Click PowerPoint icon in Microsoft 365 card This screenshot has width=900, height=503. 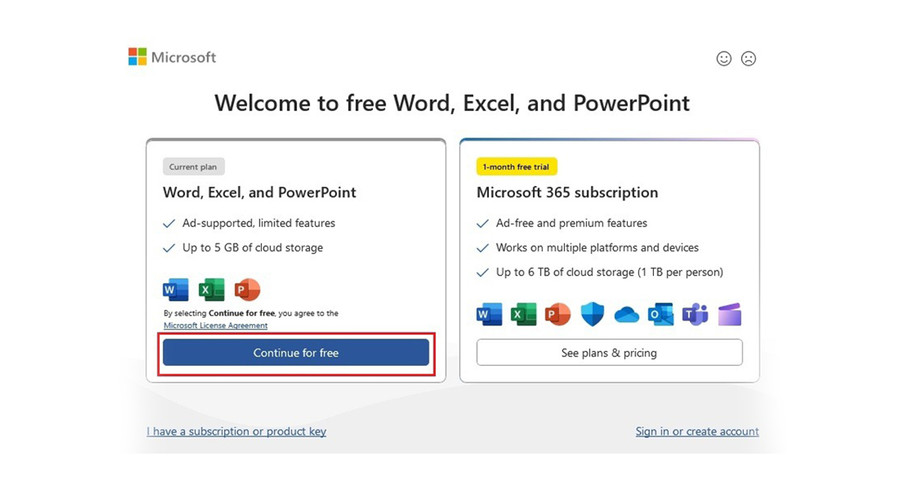[558, 314]
